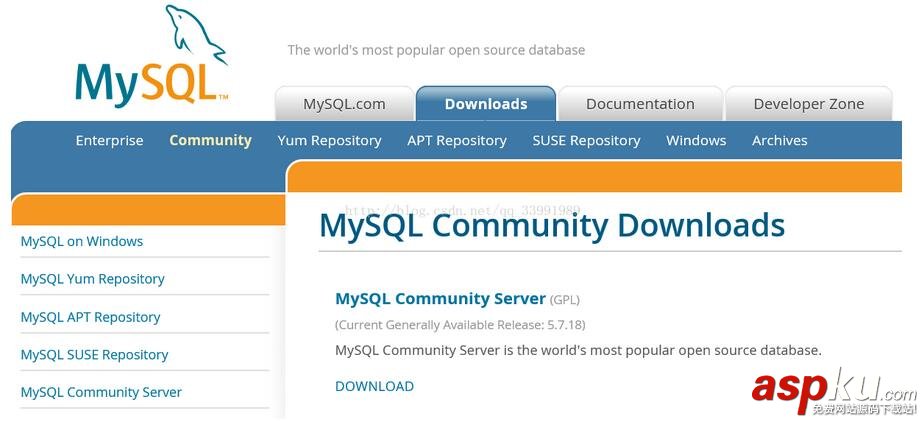Select the Downloads tab
The width and height of the screenshot is (922, 421).
pyautogui.click(x=486, y=104)
